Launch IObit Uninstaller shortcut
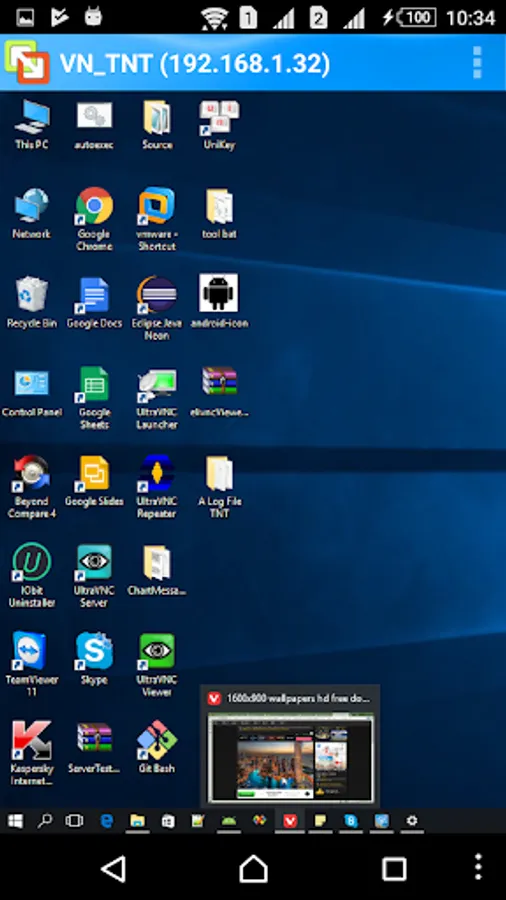 click(x=32, y=576)
